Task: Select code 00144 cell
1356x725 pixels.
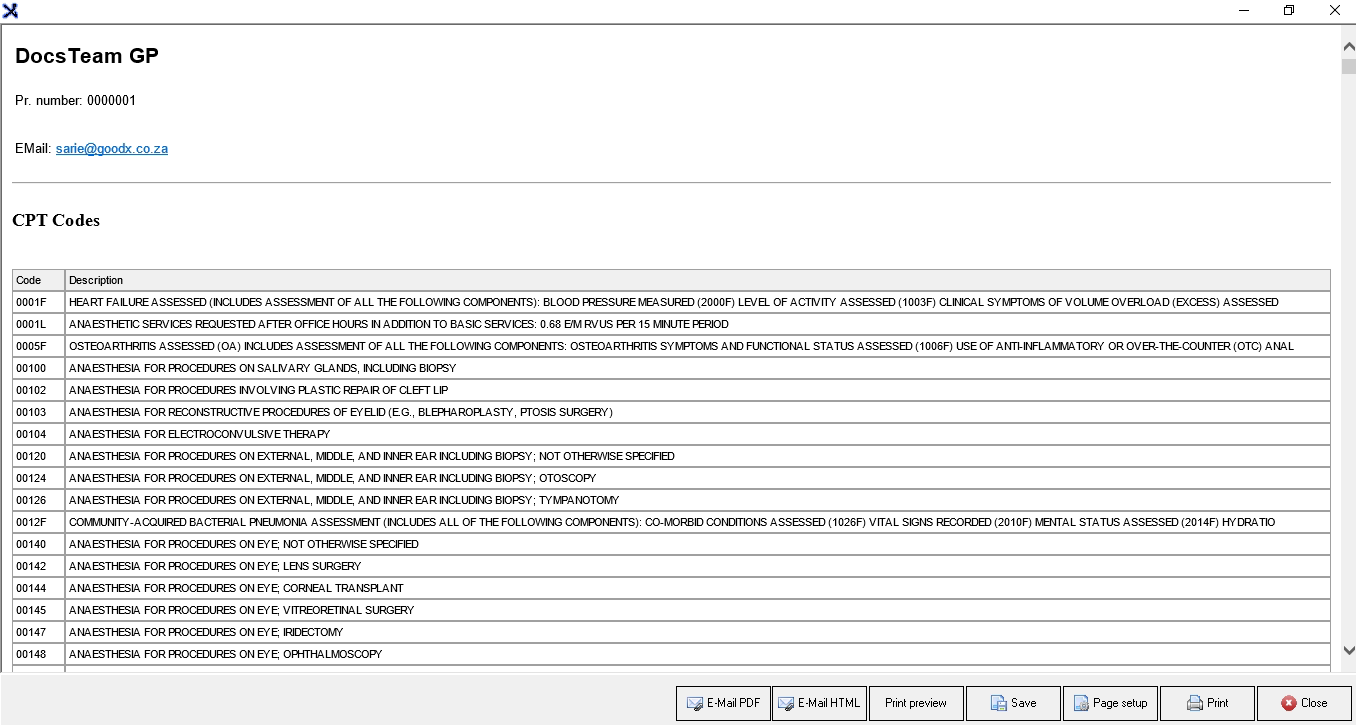Action: (x=39, y=588)
